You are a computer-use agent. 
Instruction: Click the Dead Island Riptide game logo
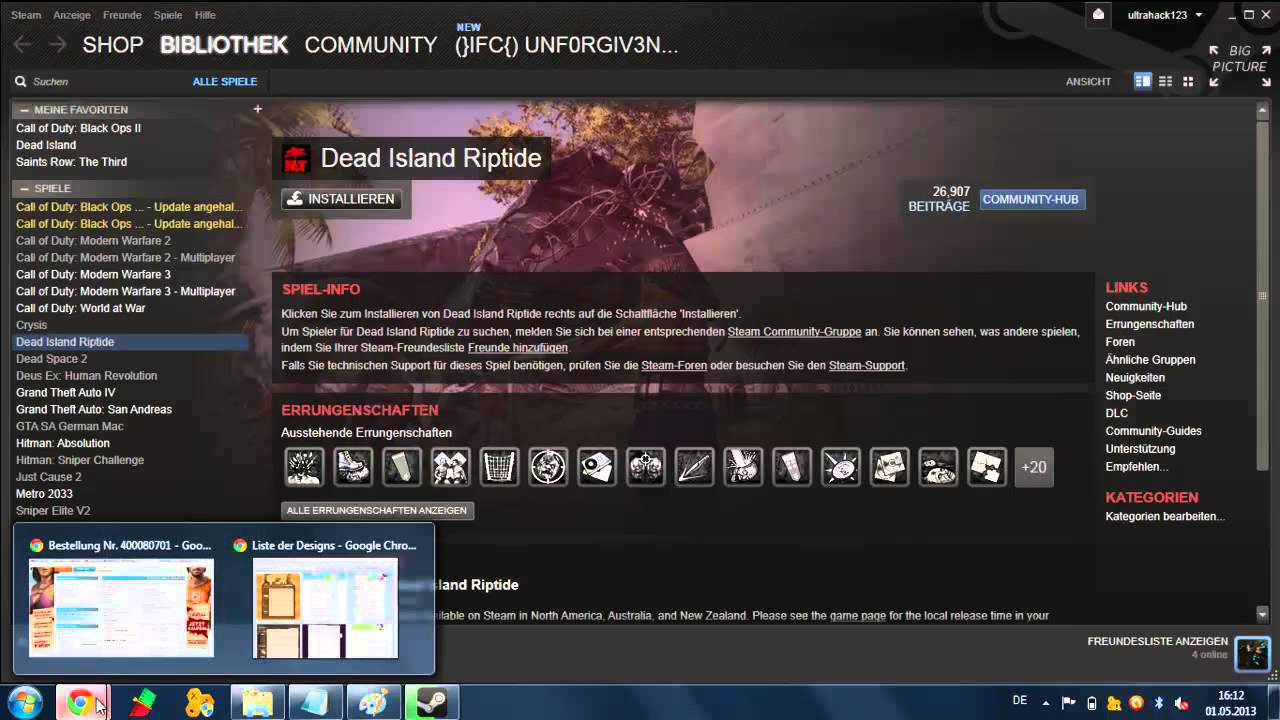pos(296,158)
